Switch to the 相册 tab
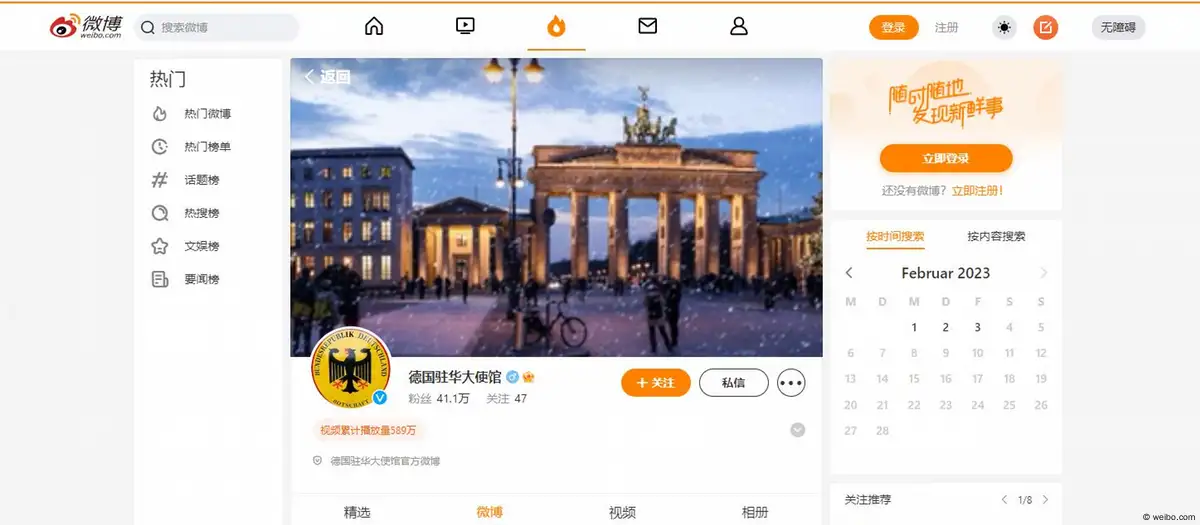This screenshot has width=1200, height=525. click(755, 512)
